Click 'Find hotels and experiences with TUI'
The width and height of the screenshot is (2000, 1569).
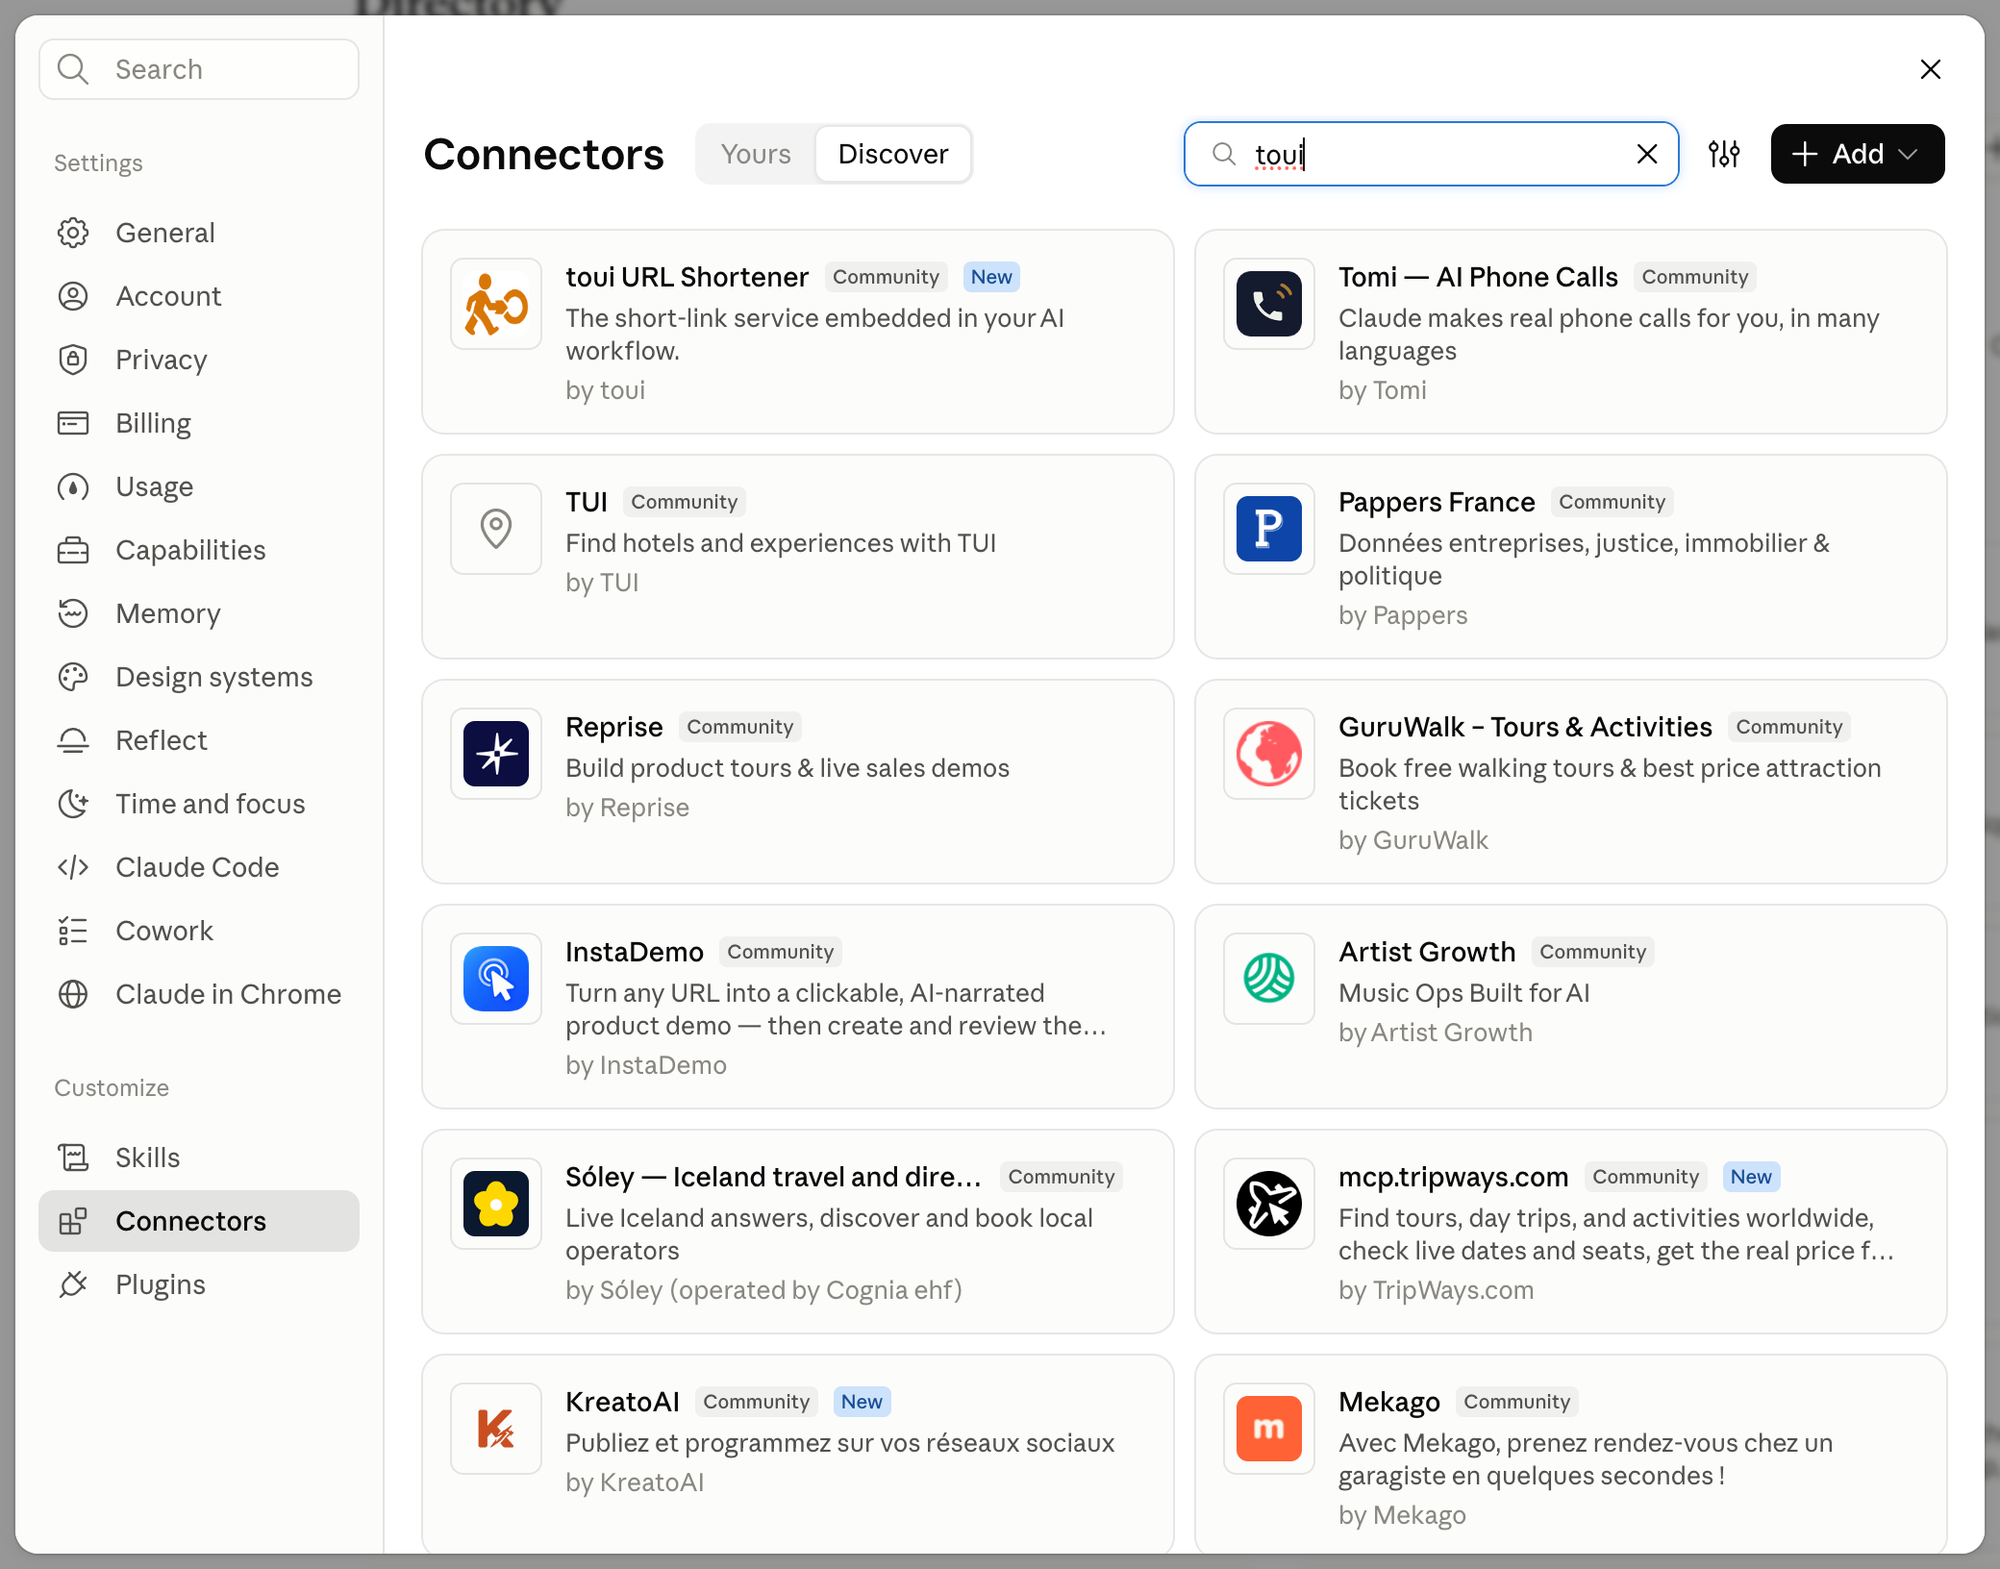(x=781, y=543)
